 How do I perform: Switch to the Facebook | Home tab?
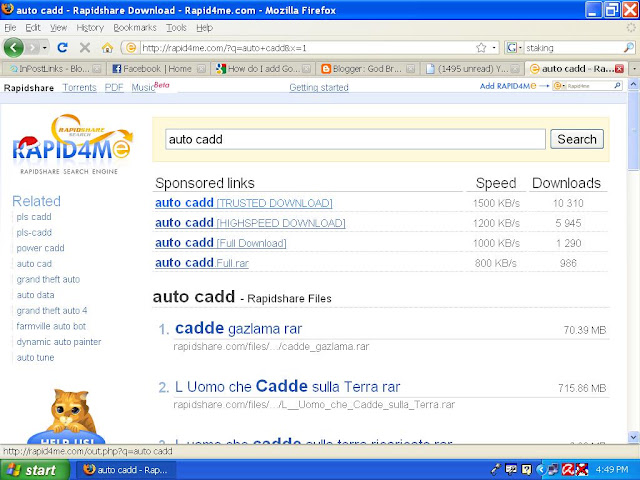click(x=157, y=69)
